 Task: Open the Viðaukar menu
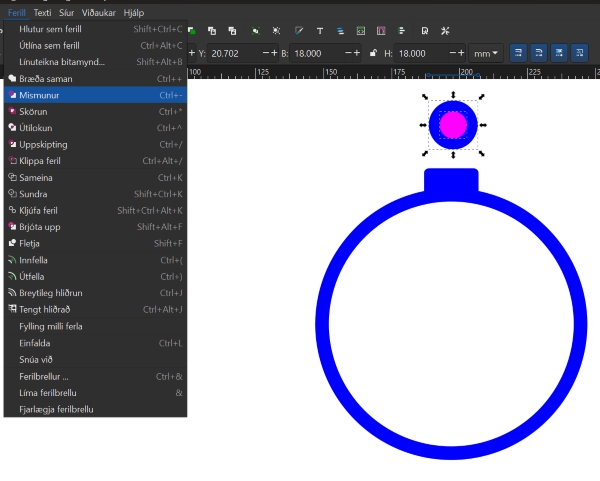click(x=98, y=13)
